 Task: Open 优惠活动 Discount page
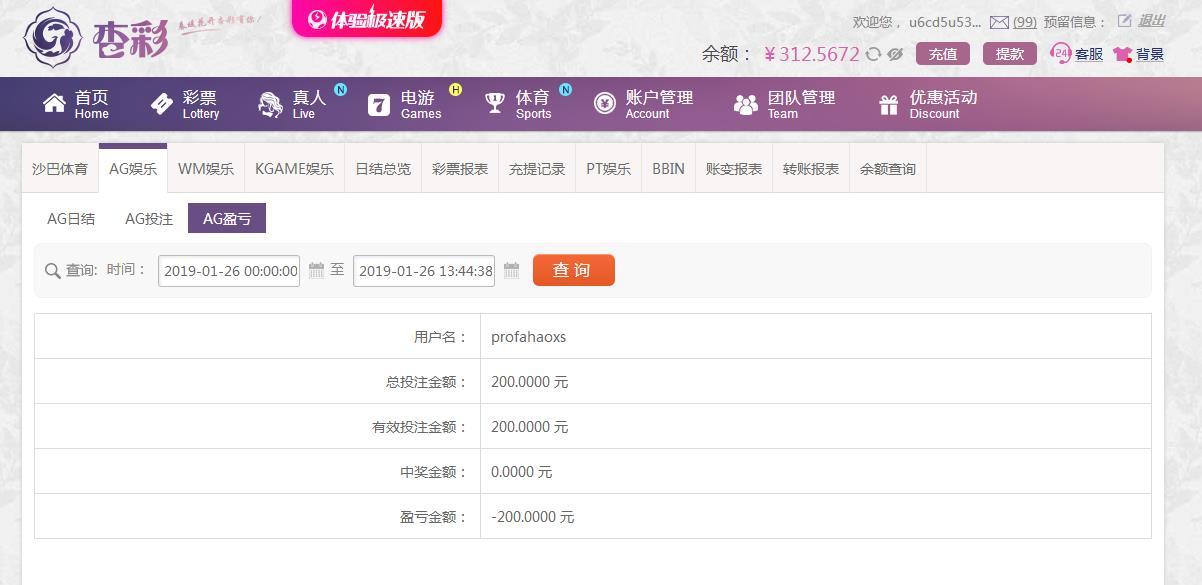927,104
